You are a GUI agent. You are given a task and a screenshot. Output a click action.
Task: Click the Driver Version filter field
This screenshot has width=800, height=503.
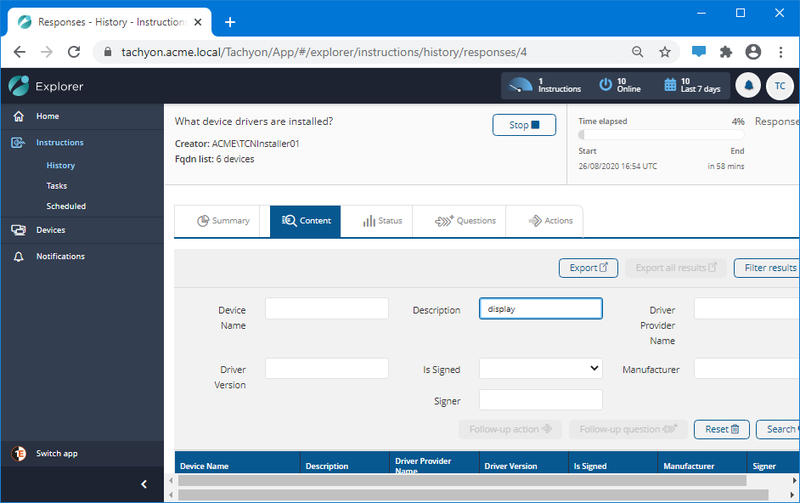coord(327,368)
